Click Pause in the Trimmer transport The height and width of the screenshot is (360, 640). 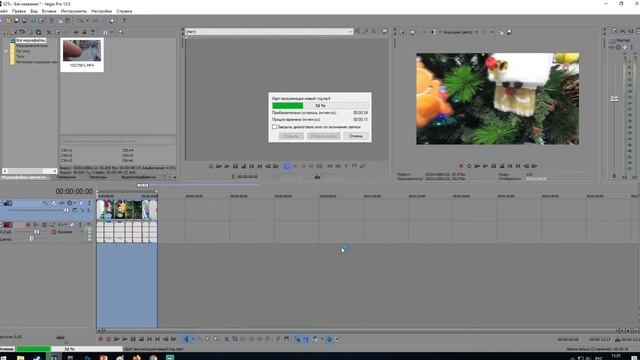[x=235, y=166]
